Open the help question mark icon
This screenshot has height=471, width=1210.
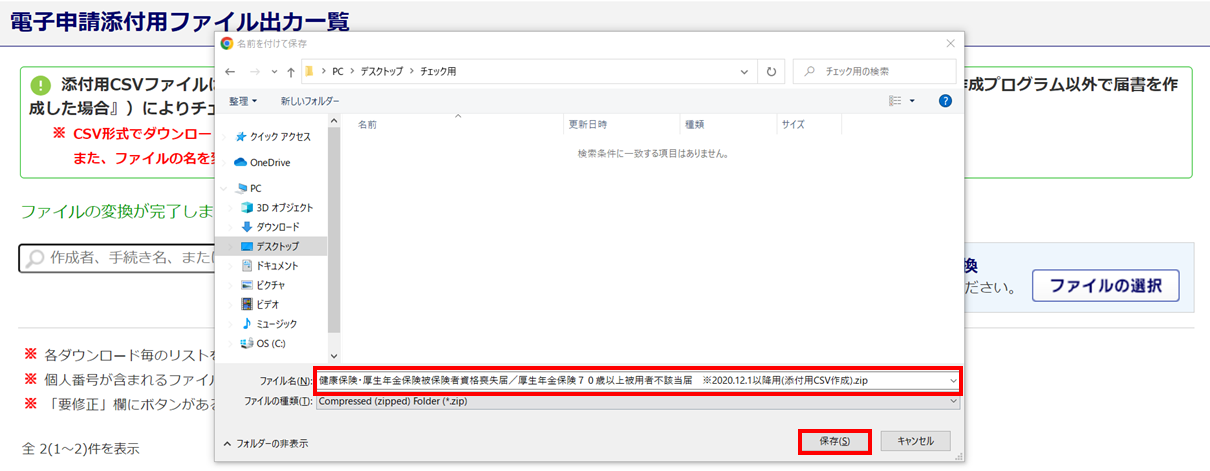[x=945, y=101]
